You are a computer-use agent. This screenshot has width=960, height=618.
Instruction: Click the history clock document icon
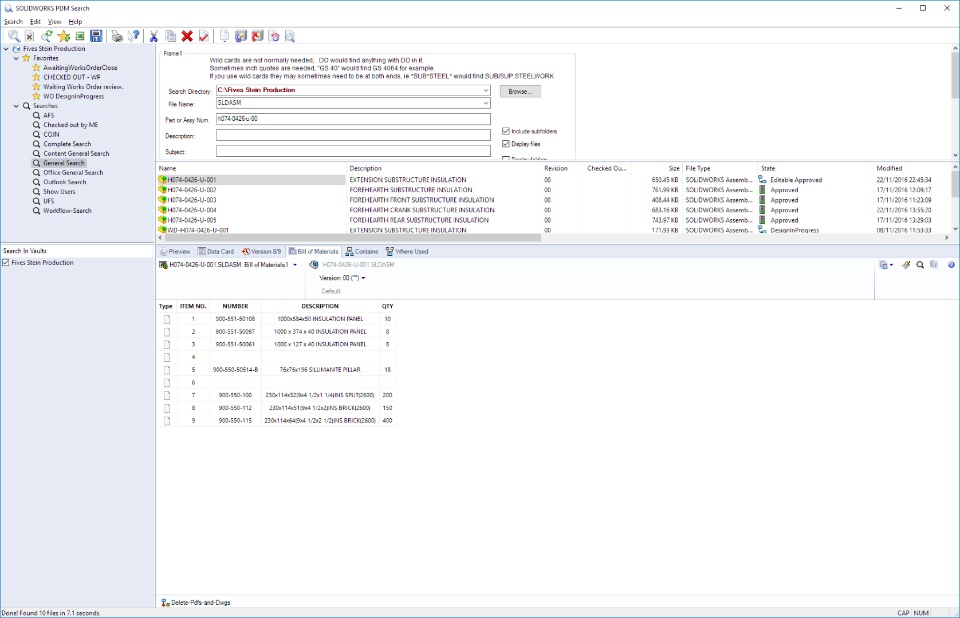[x=274, y=36]
